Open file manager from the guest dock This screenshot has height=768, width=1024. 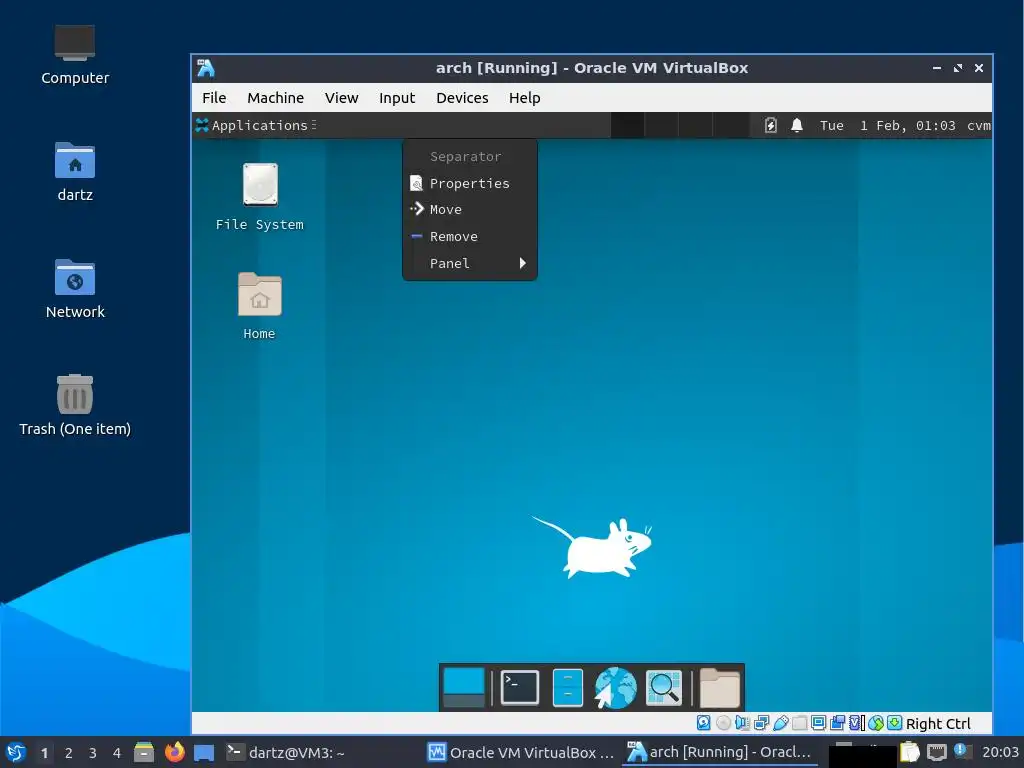pos(568,688)
